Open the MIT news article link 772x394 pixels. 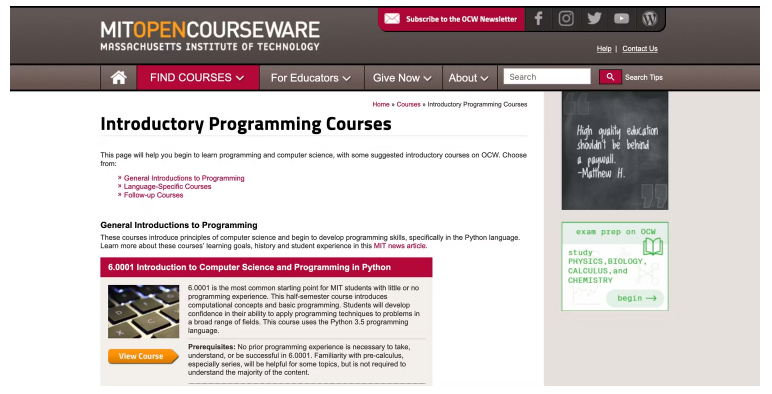[x=400, y=246]
